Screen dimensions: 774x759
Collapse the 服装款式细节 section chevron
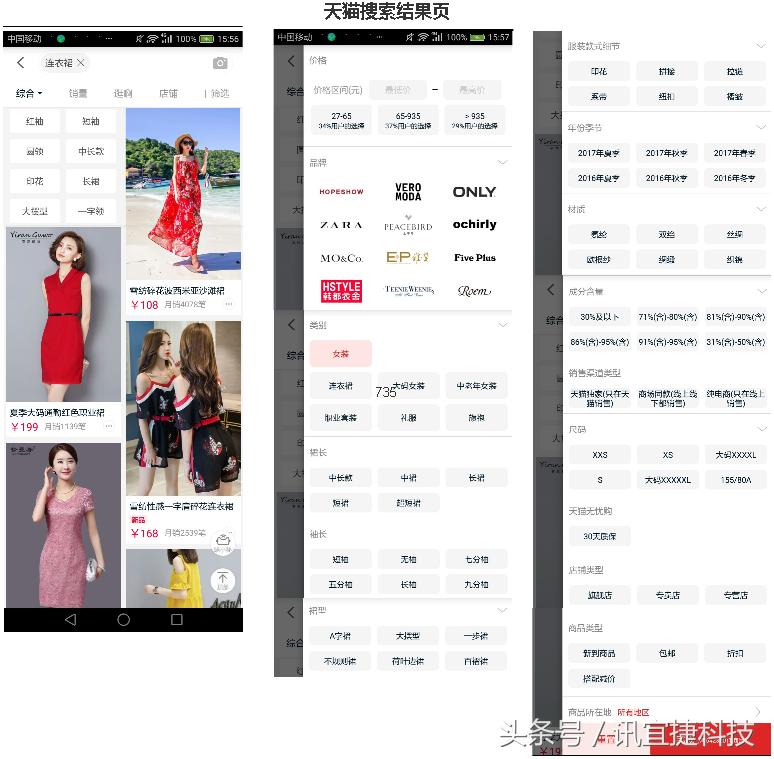point(761,46)
